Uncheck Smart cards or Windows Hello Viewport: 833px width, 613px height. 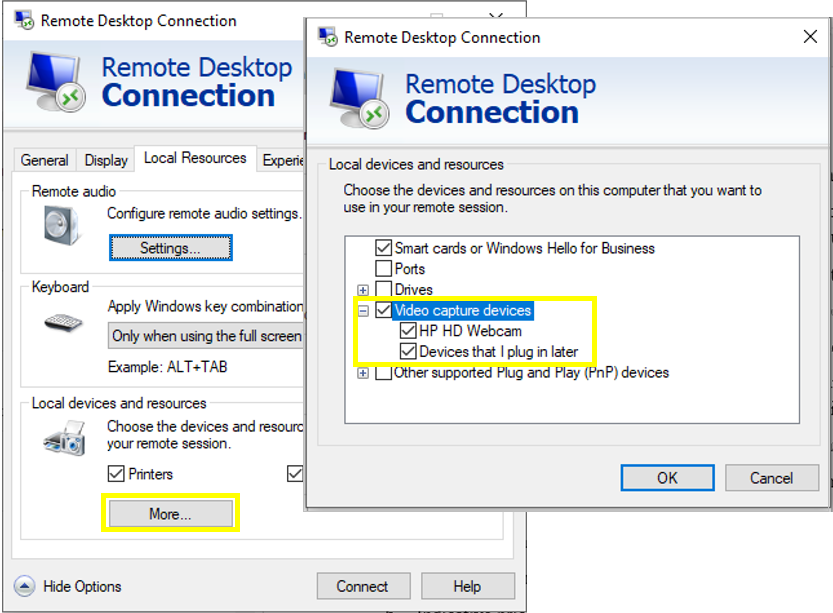[x=383, y=248]
